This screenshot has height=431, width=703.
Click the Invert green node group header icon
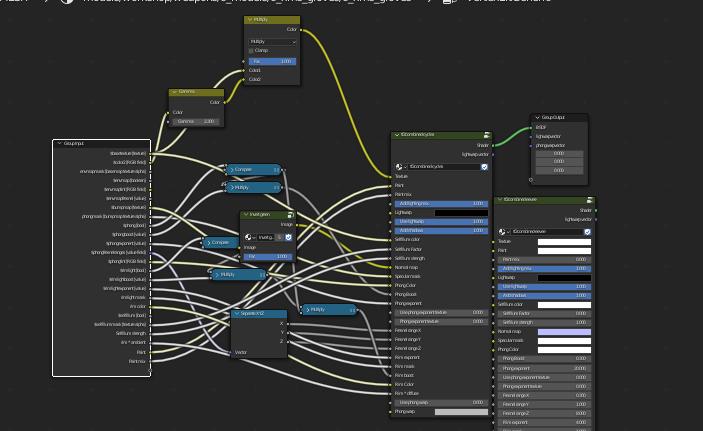pyautogui.click(x=290, y=215)
